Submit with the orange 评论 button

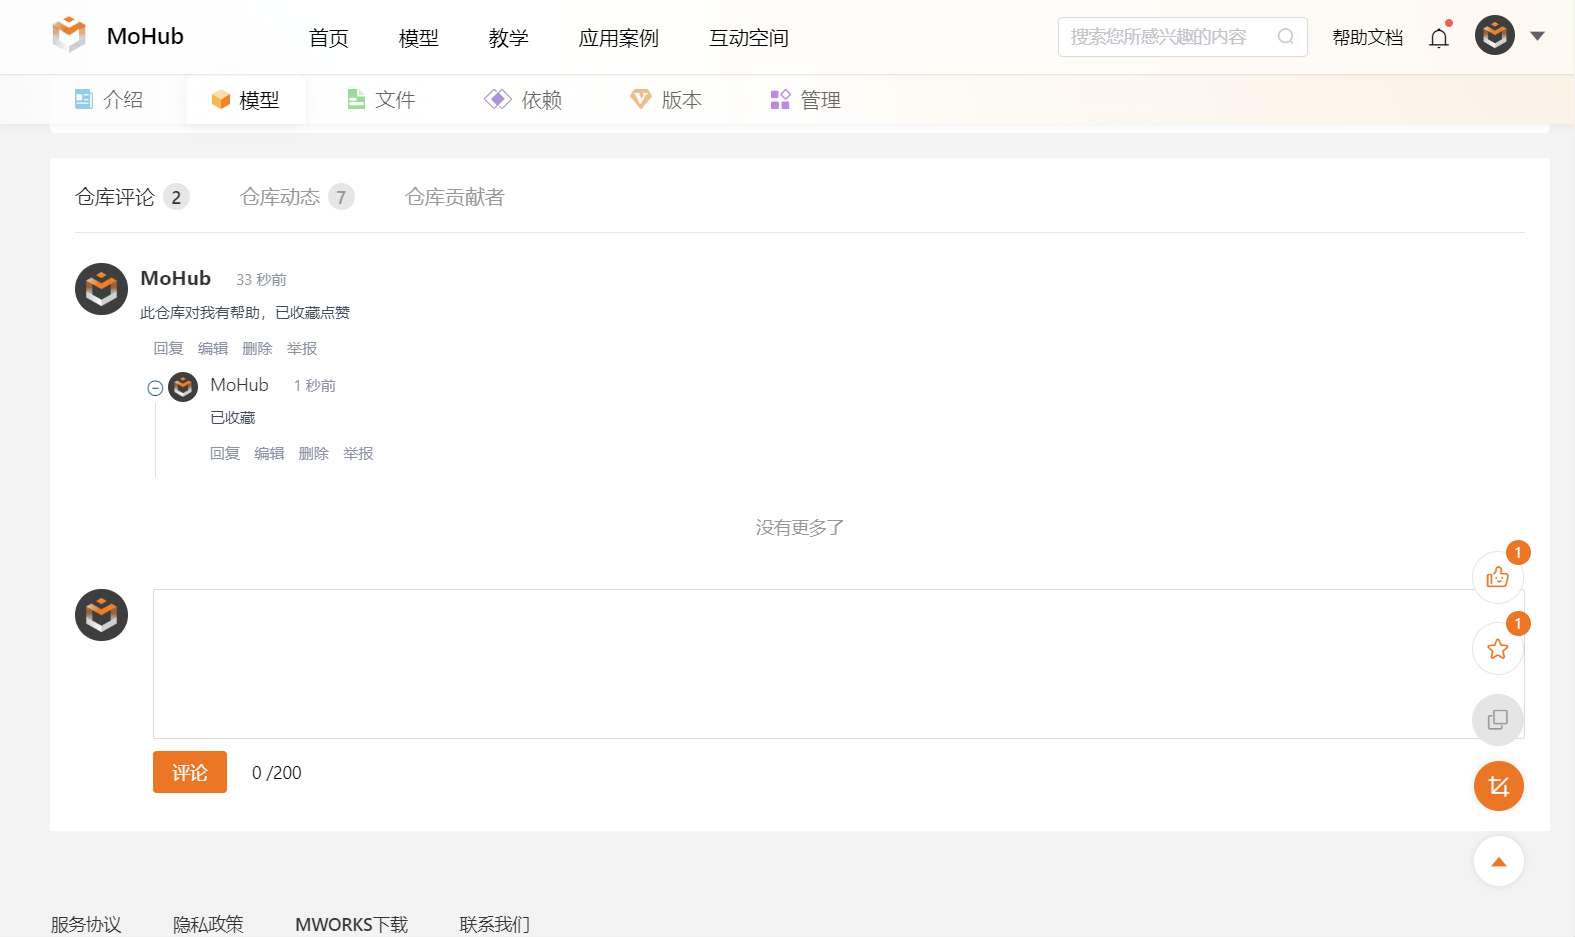190,772
